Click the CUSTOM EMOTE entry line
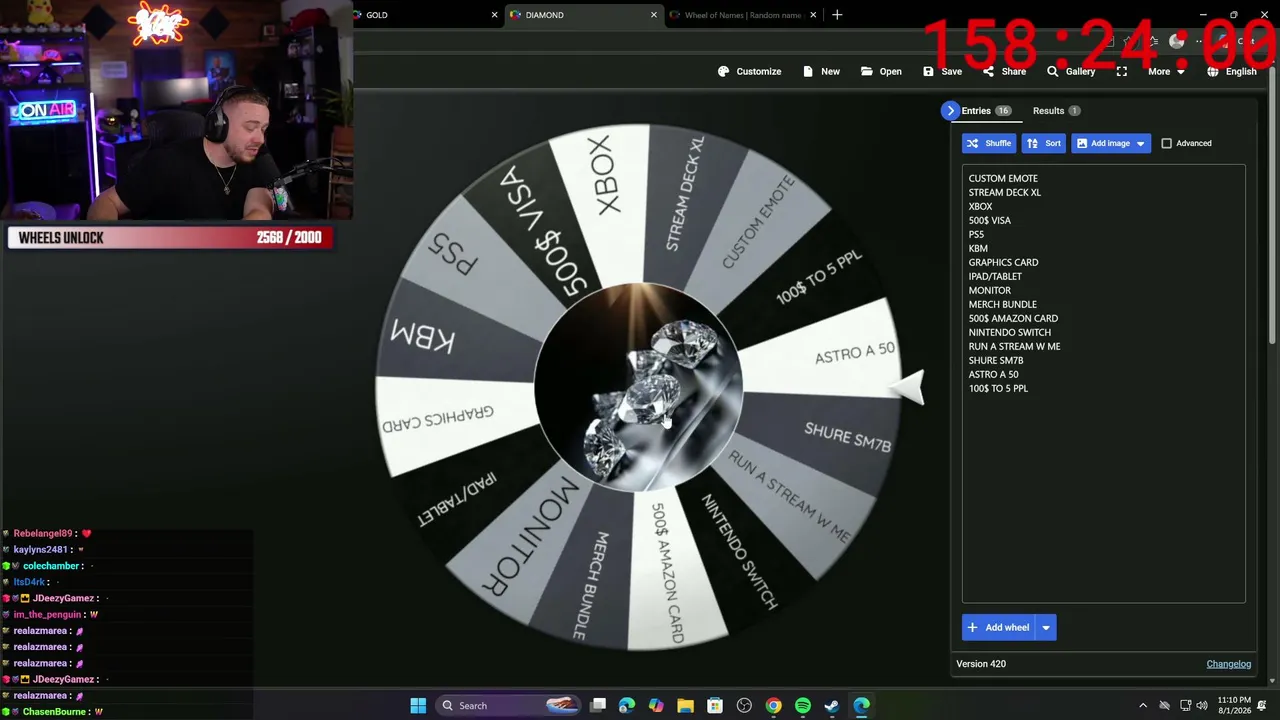The width and height of the screenshot is (1280, 720). tap(1003, 178)
